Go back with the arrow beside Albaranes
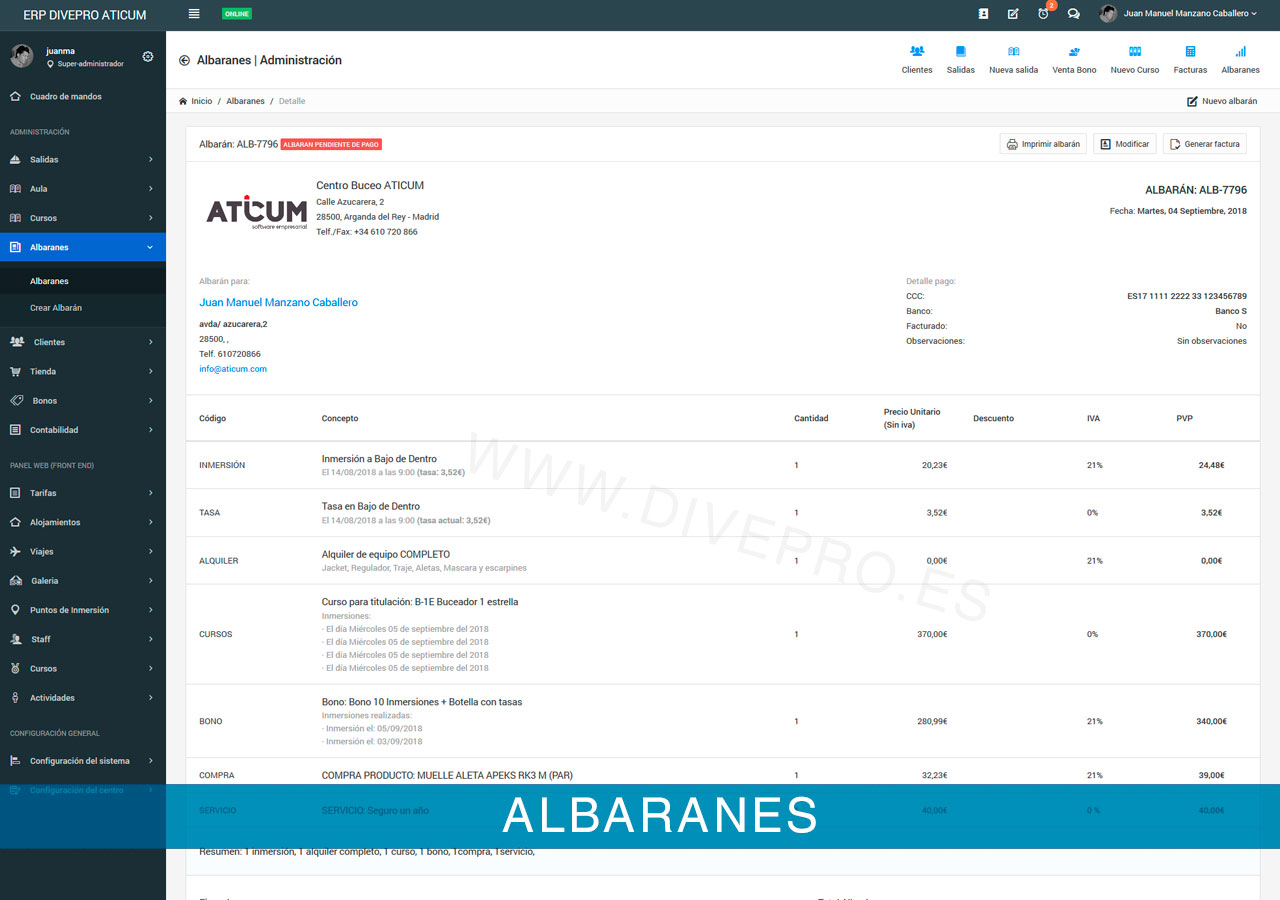 pyautogui.click(x=184, y=60)
